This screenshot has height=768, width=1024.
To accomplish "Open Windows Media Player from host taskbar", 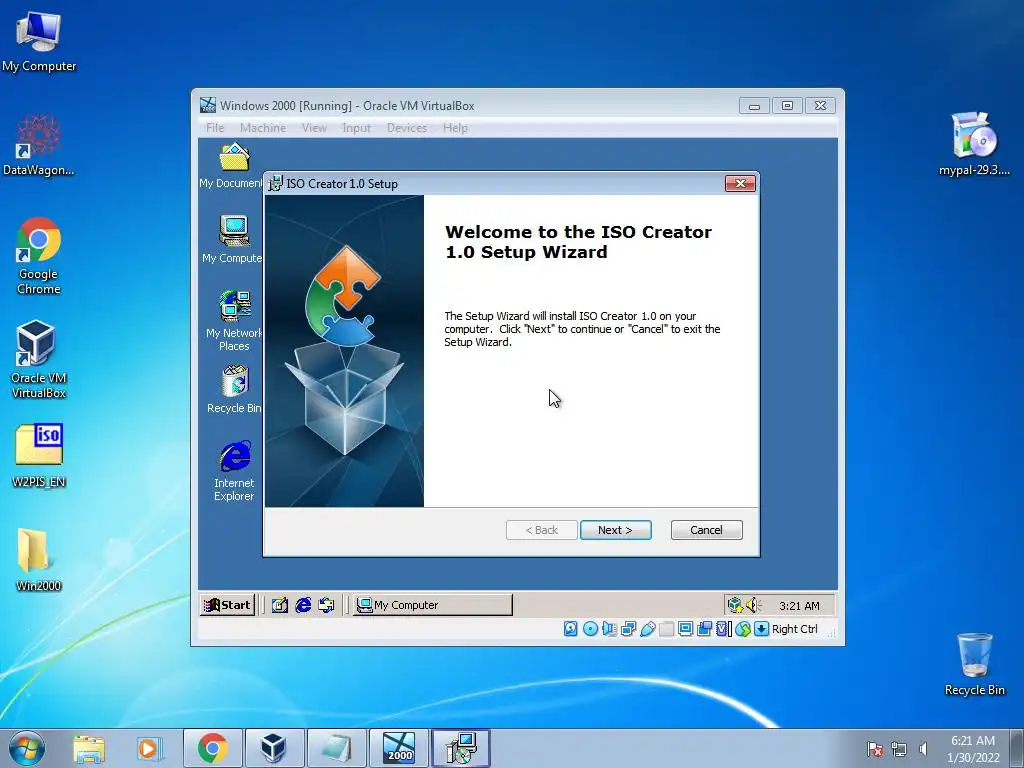I will click(x=149, y=748).
